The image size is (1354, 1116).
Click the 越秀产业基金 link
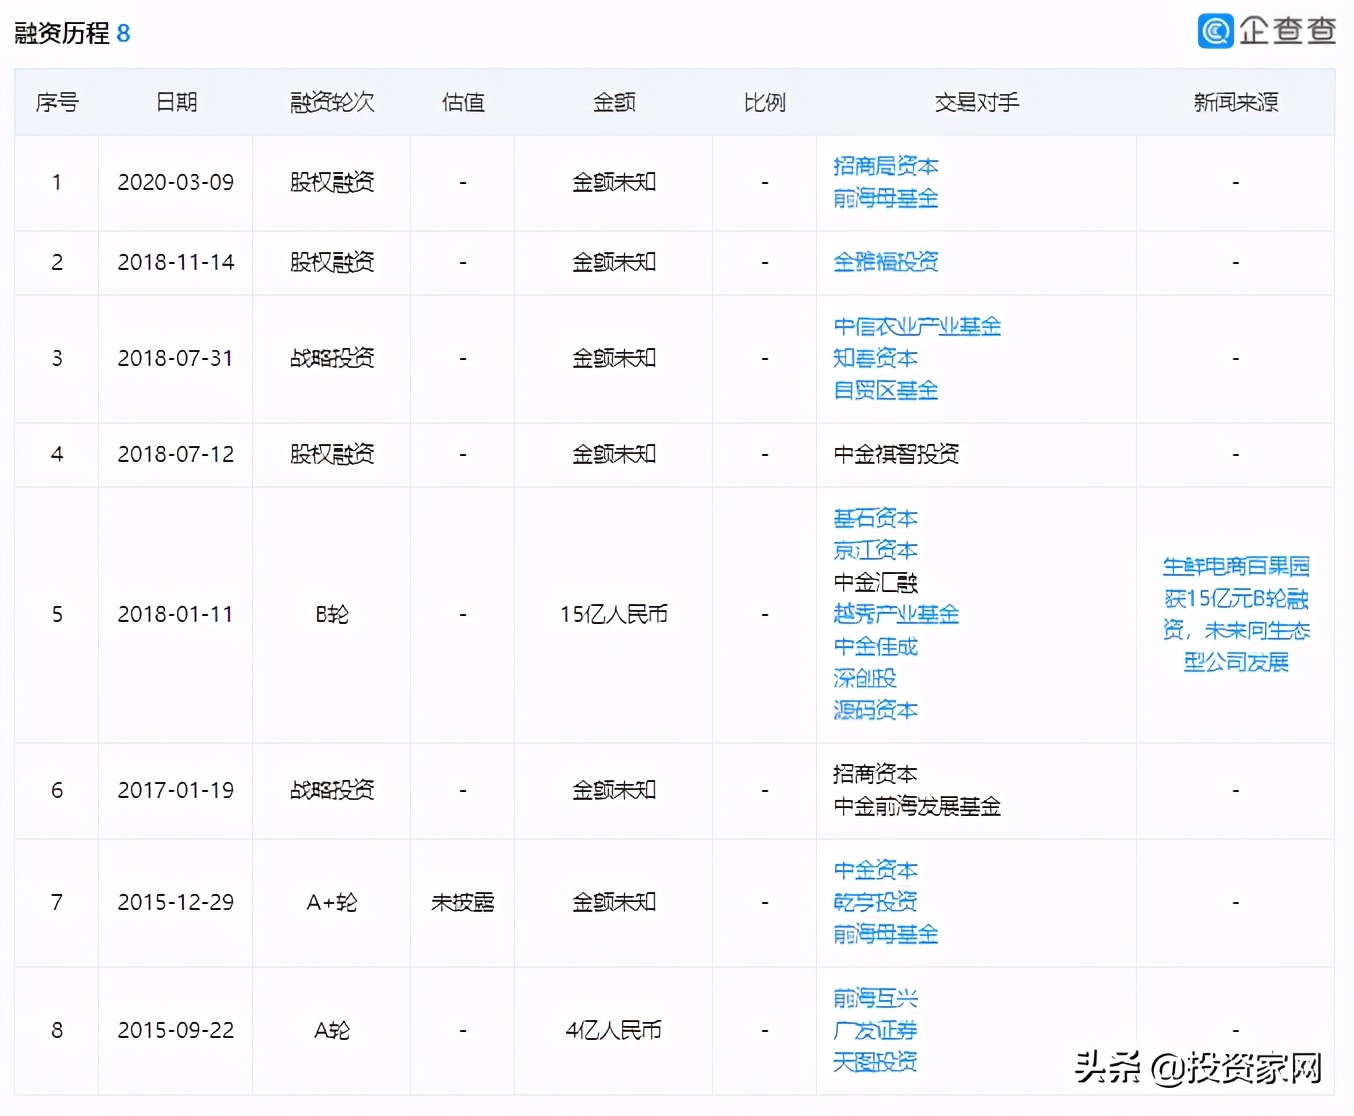coord(895,614)
